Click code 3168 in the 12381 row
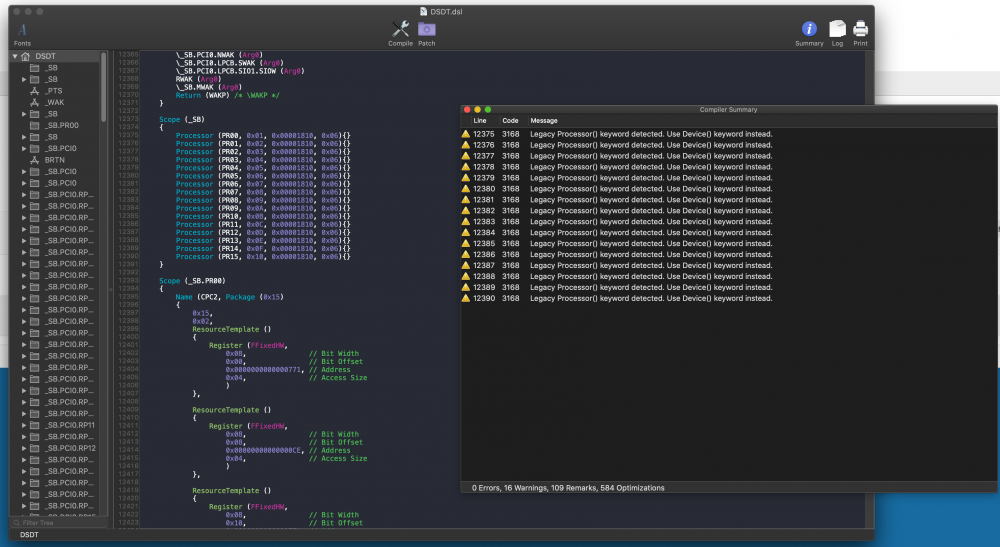 click(x=510, y=200)
